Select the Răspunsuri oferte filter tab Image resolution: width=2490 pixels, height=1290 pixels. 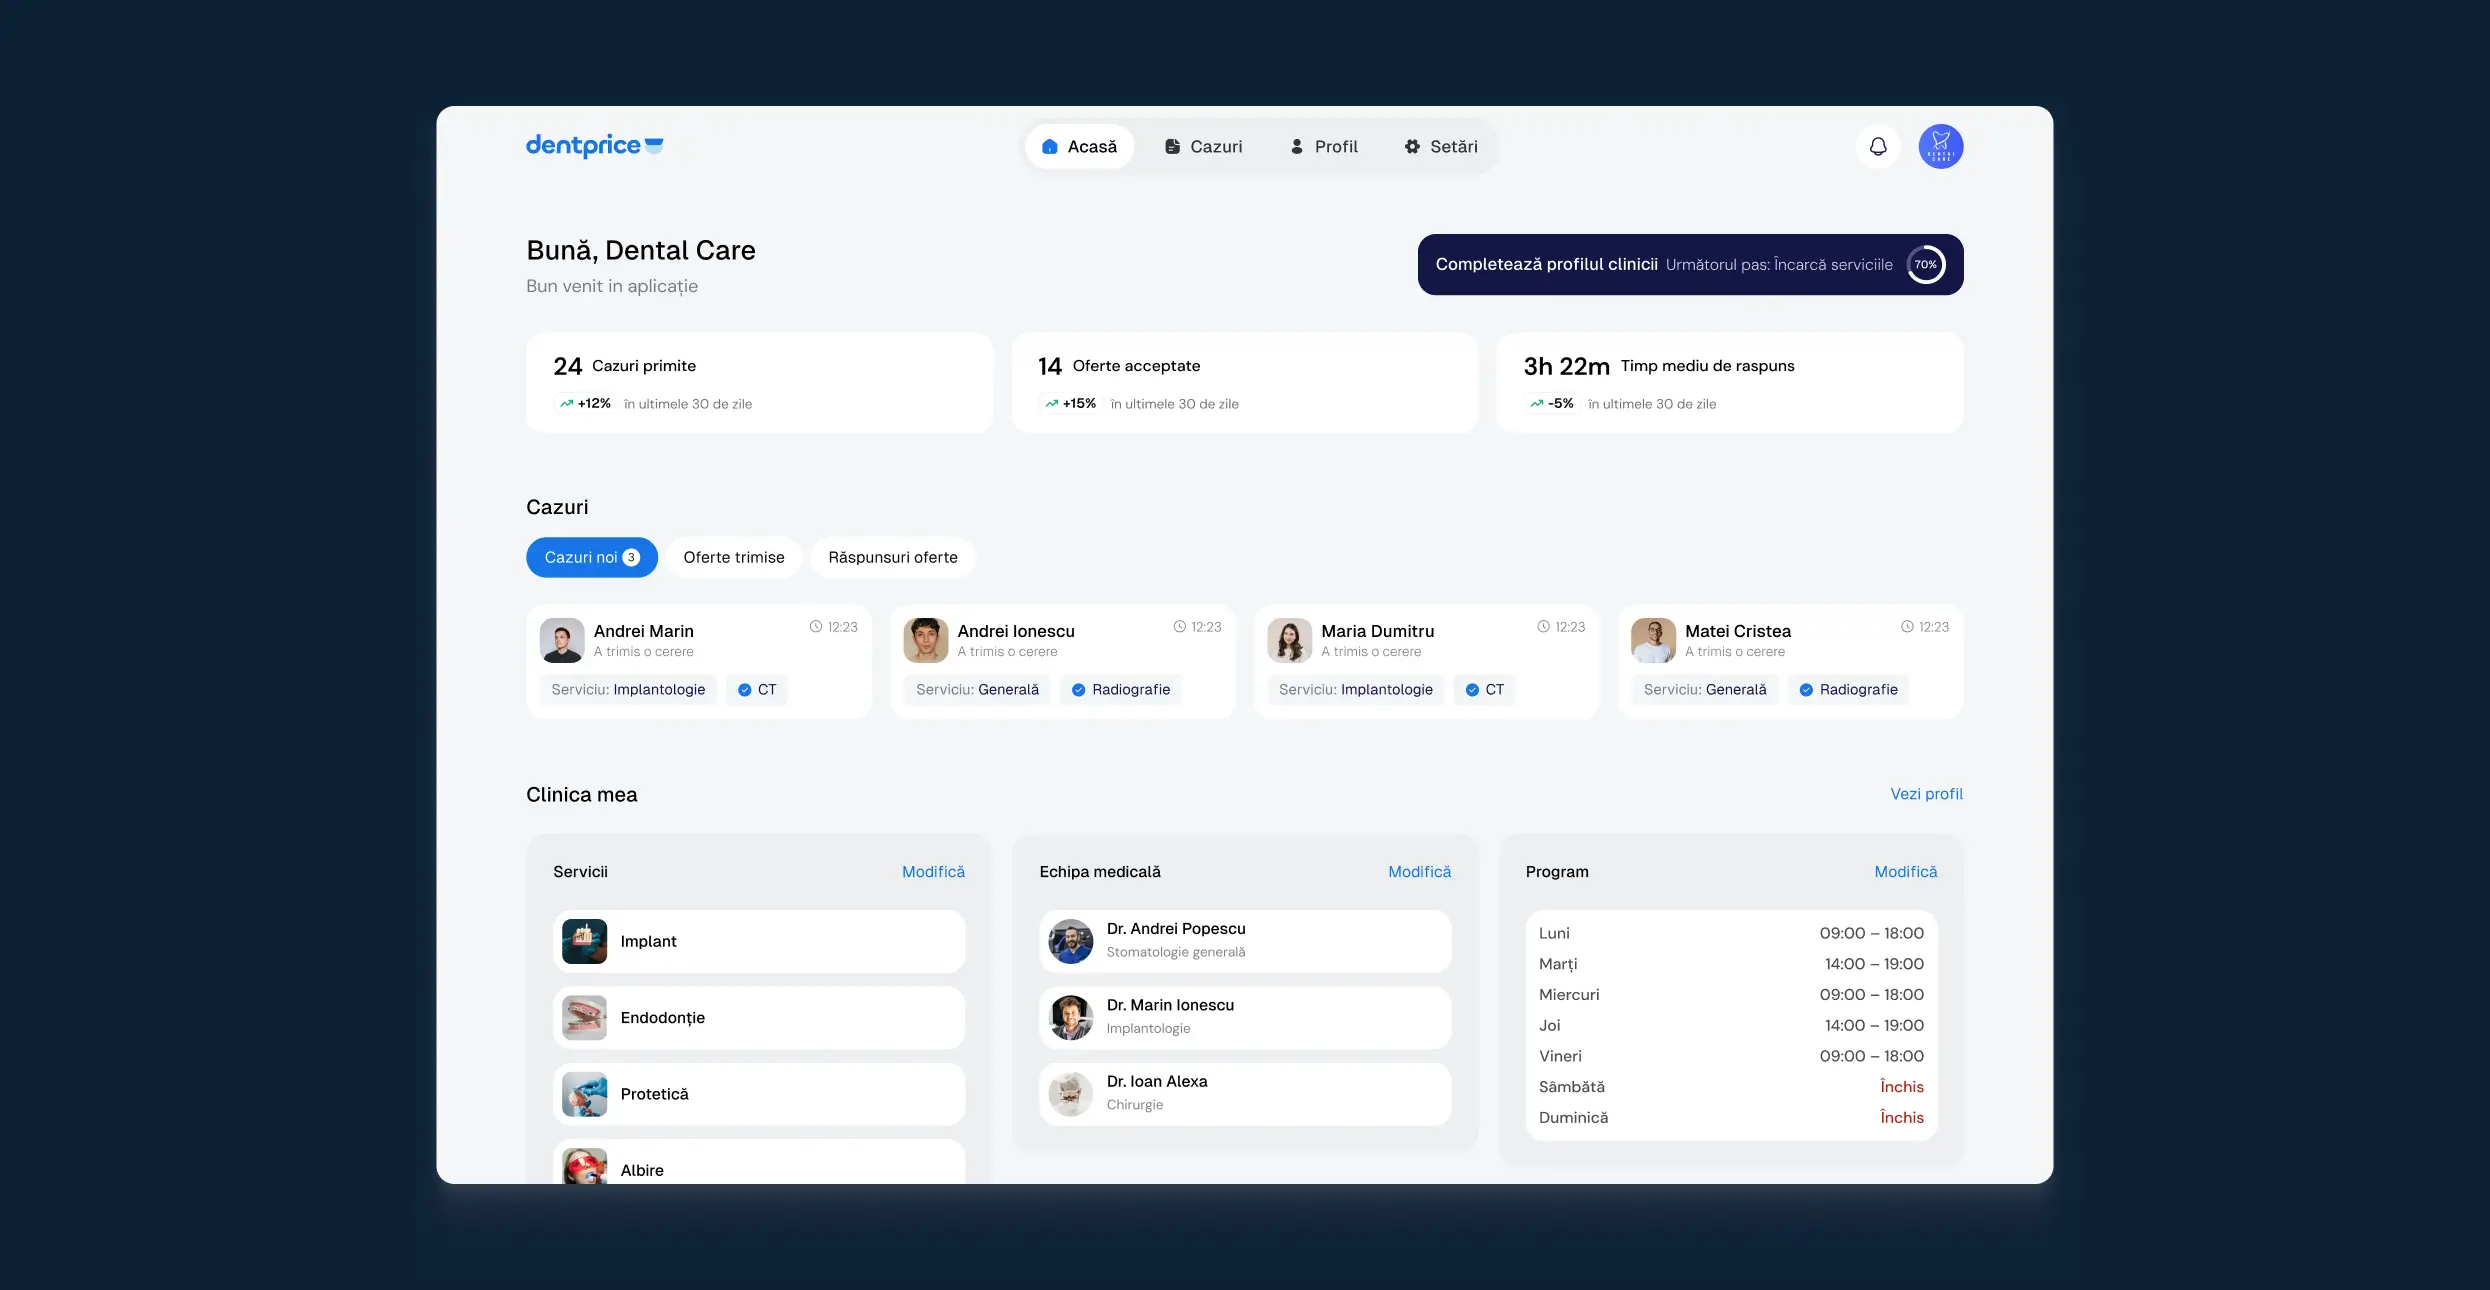pos(892,558)
